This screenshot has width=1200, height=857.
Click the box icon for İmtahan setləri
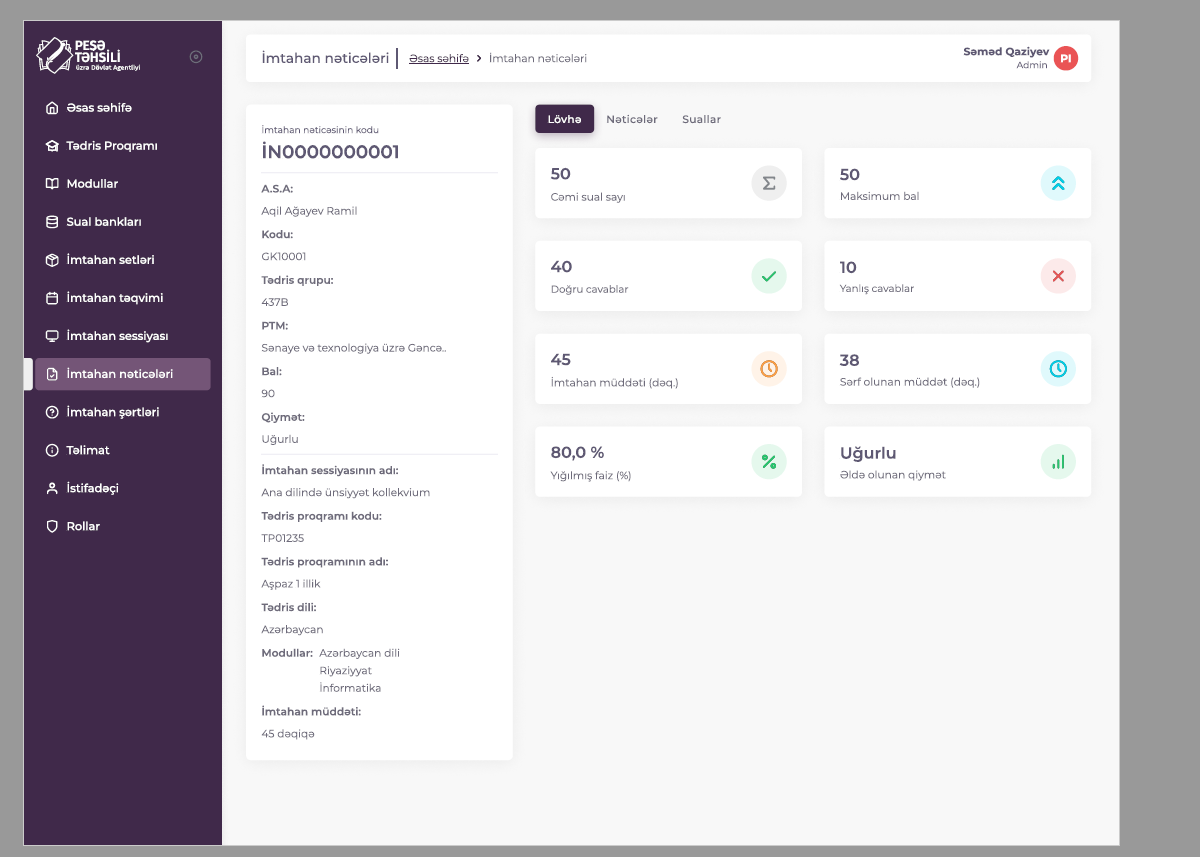[x=52, y=260]
